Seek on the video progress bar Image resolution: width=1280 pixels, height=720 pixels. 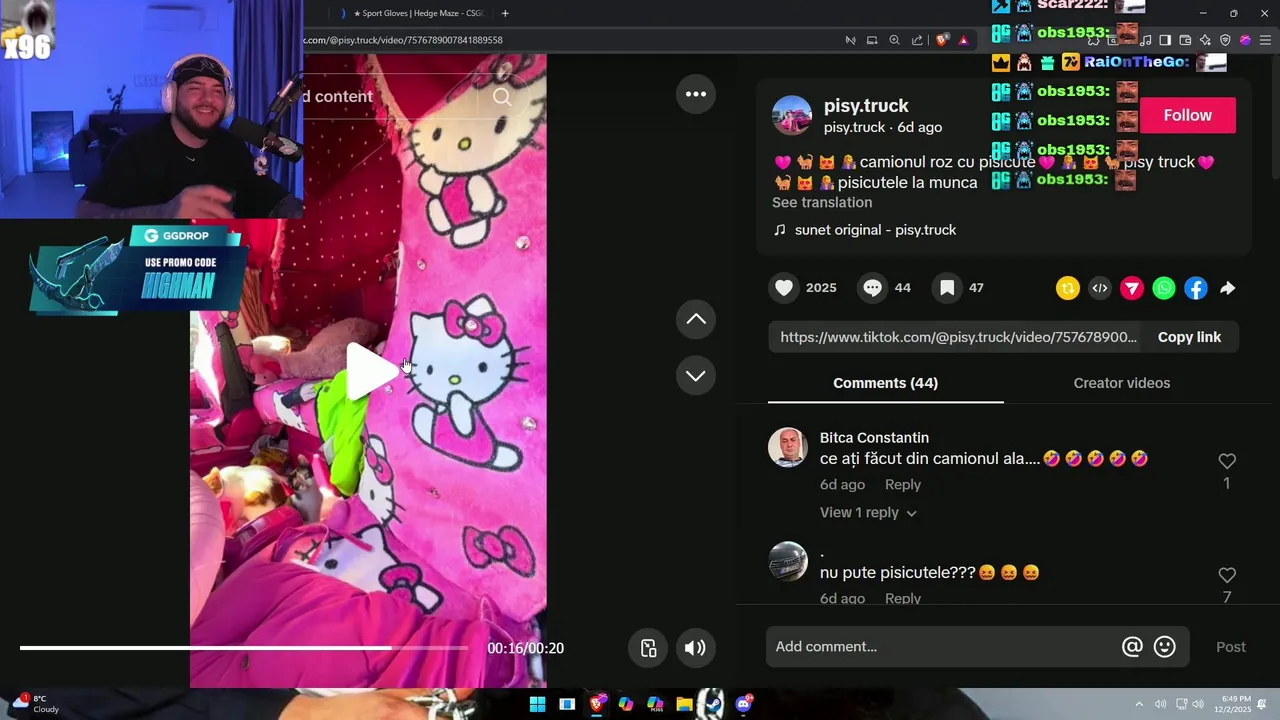click(x=244, y=648)
